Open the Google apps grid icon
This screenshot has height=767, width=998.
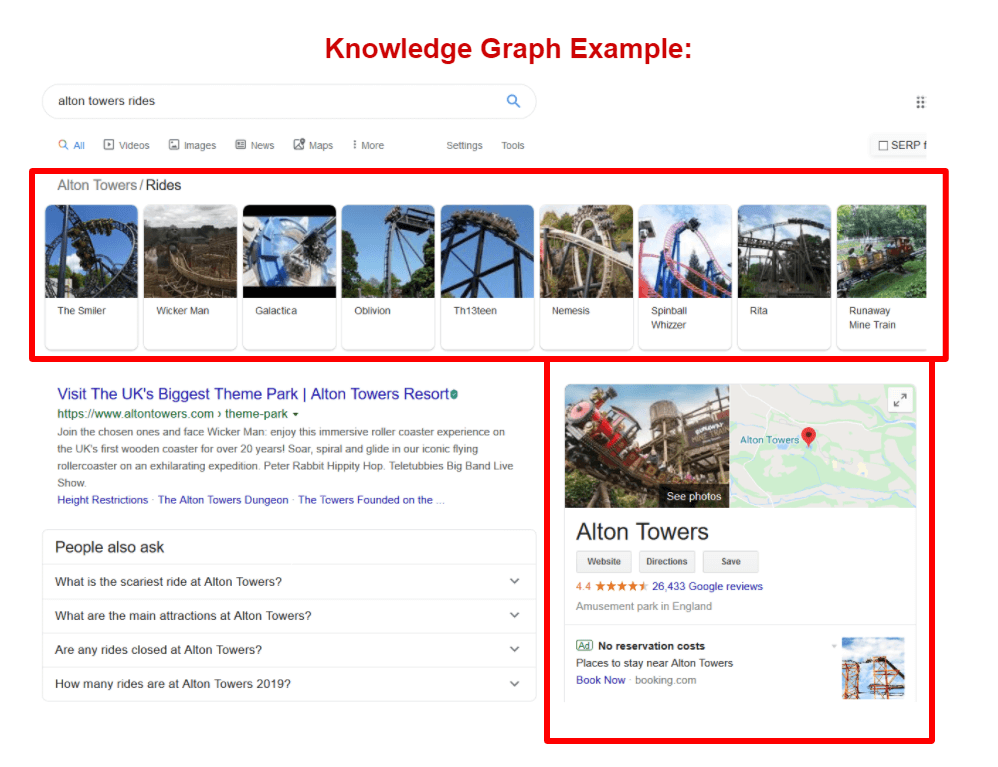(x=920, y=102)
